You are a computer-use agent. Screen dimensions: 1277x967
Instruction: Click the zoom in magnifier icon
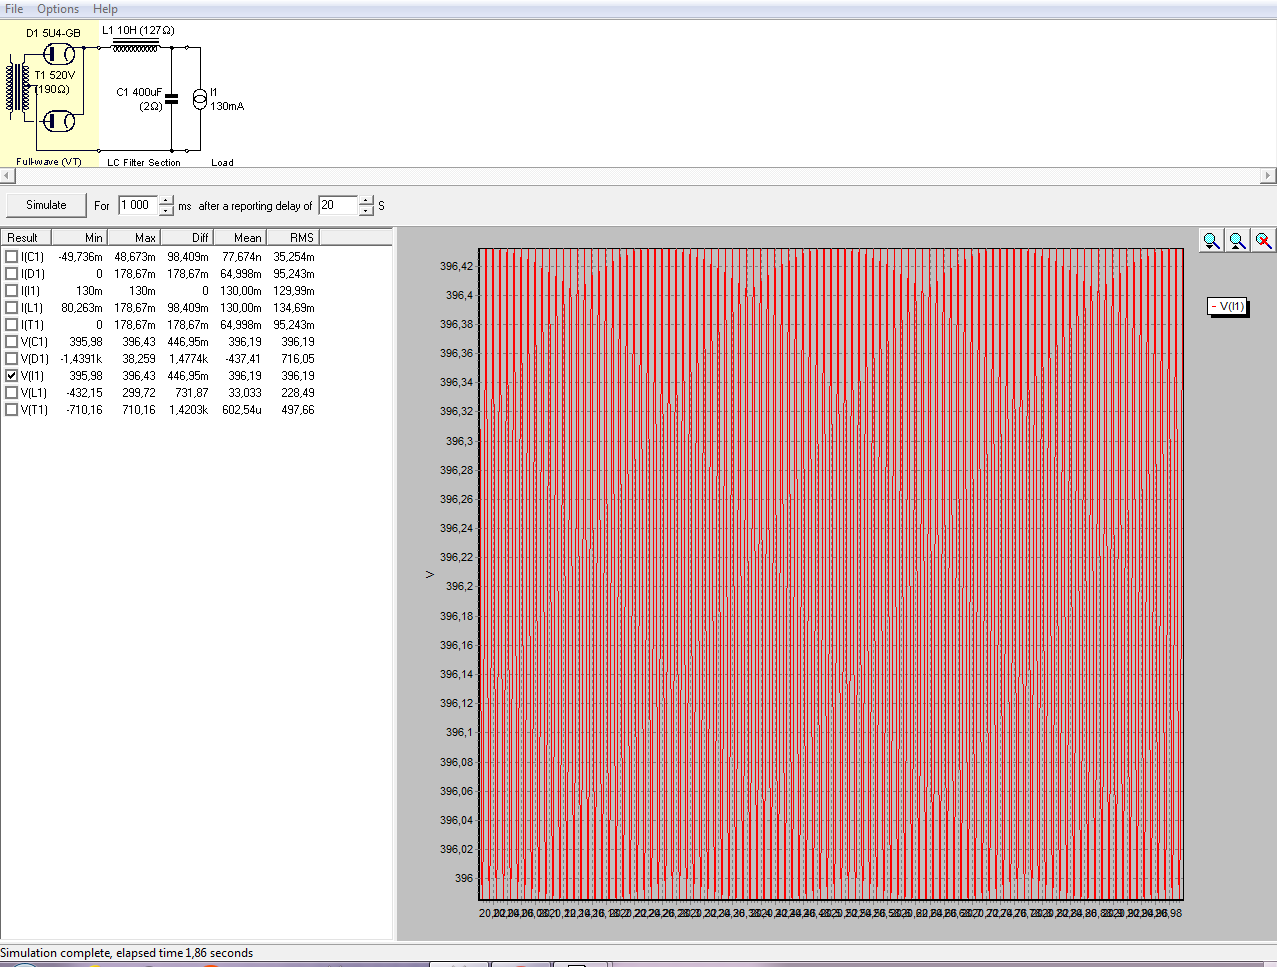1211,240
